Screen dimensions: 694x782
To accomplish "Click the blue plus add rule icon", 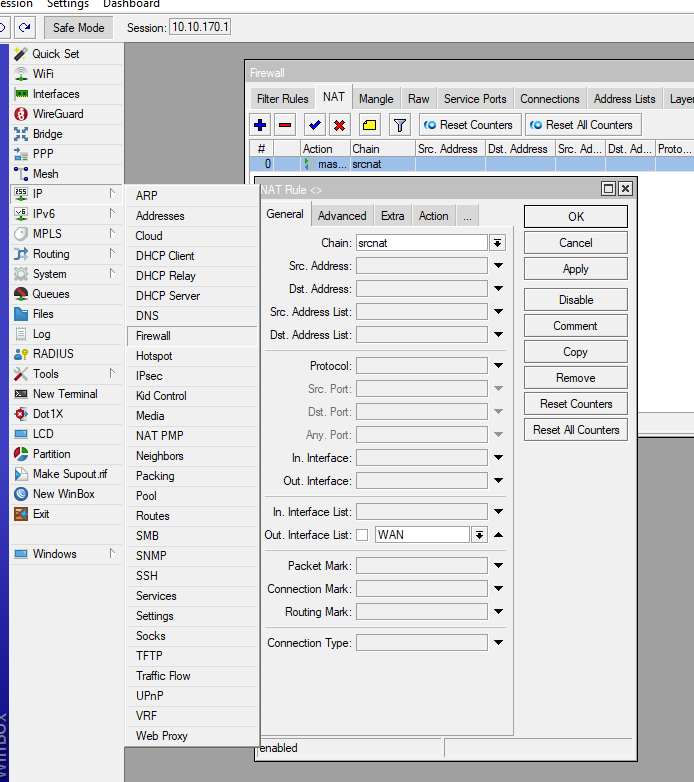I will (x=260, y=125).
